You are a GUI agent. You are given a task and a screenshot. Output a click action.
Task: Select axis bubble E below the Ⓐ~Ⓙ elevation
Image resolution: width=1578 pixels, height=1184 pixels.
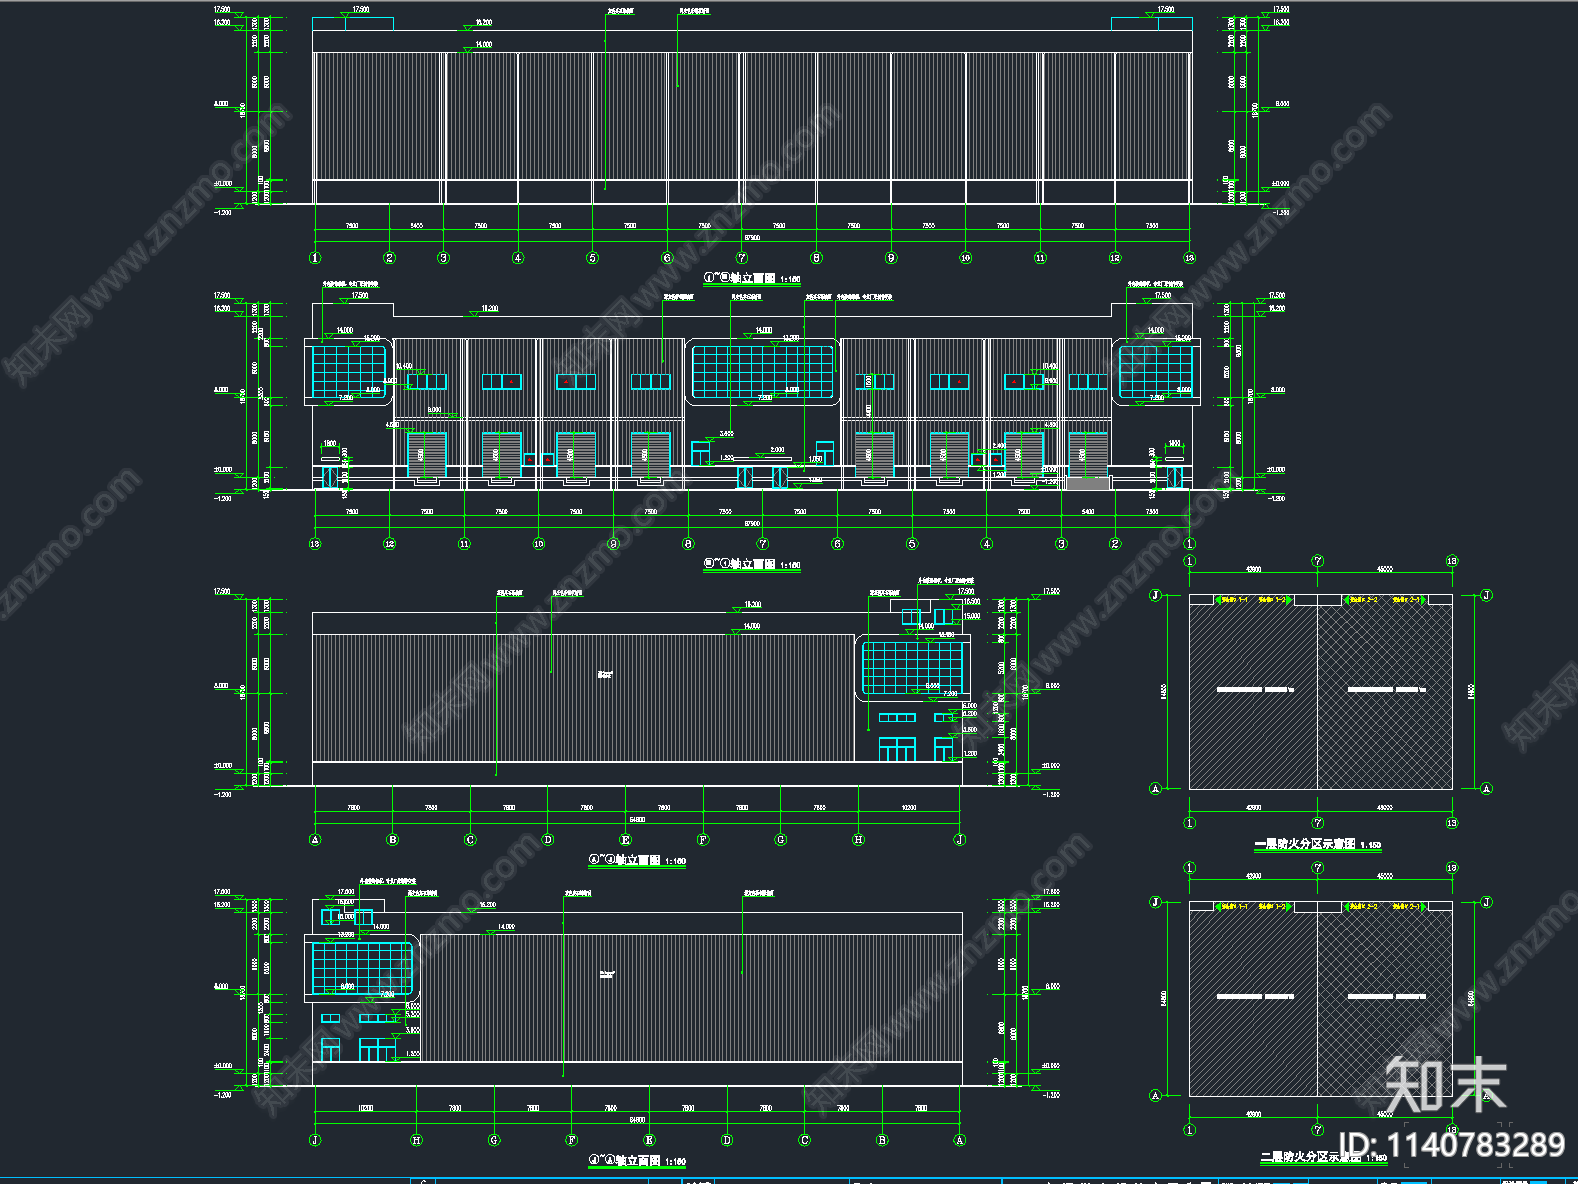coord(625,840)
